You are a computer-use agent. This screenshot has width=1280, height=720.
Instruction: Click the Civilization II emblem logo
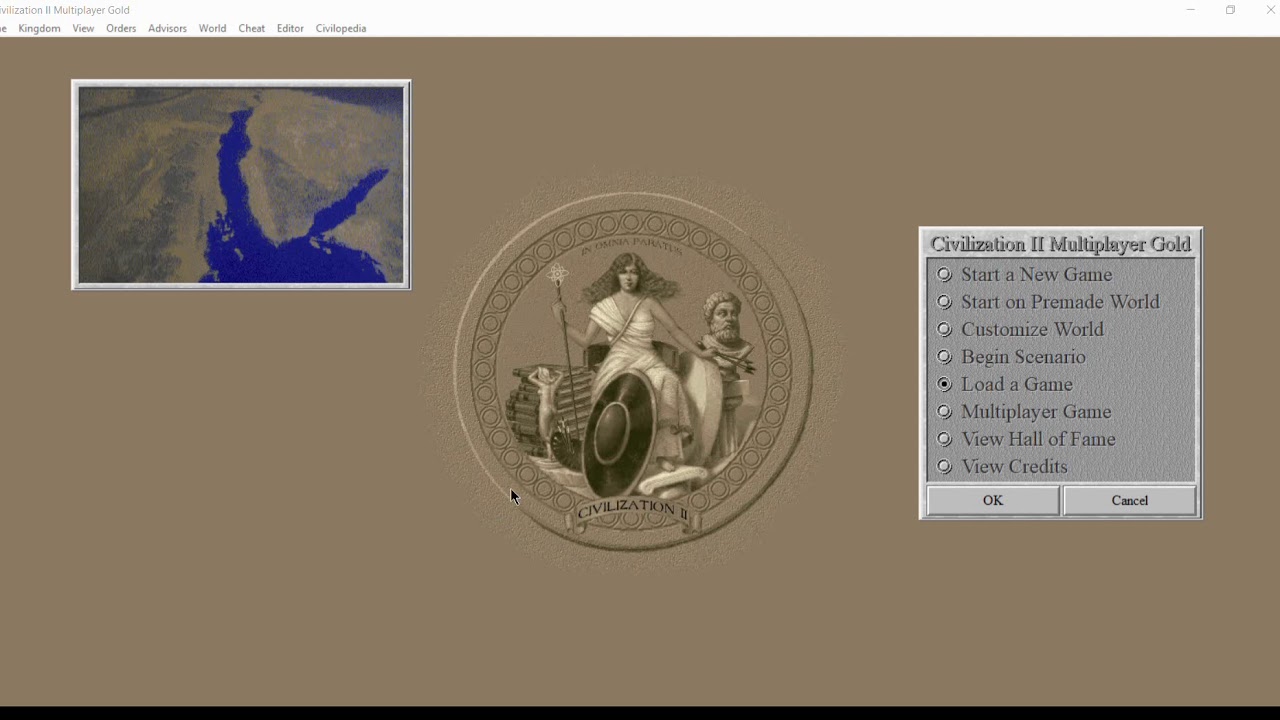point(633,372)
